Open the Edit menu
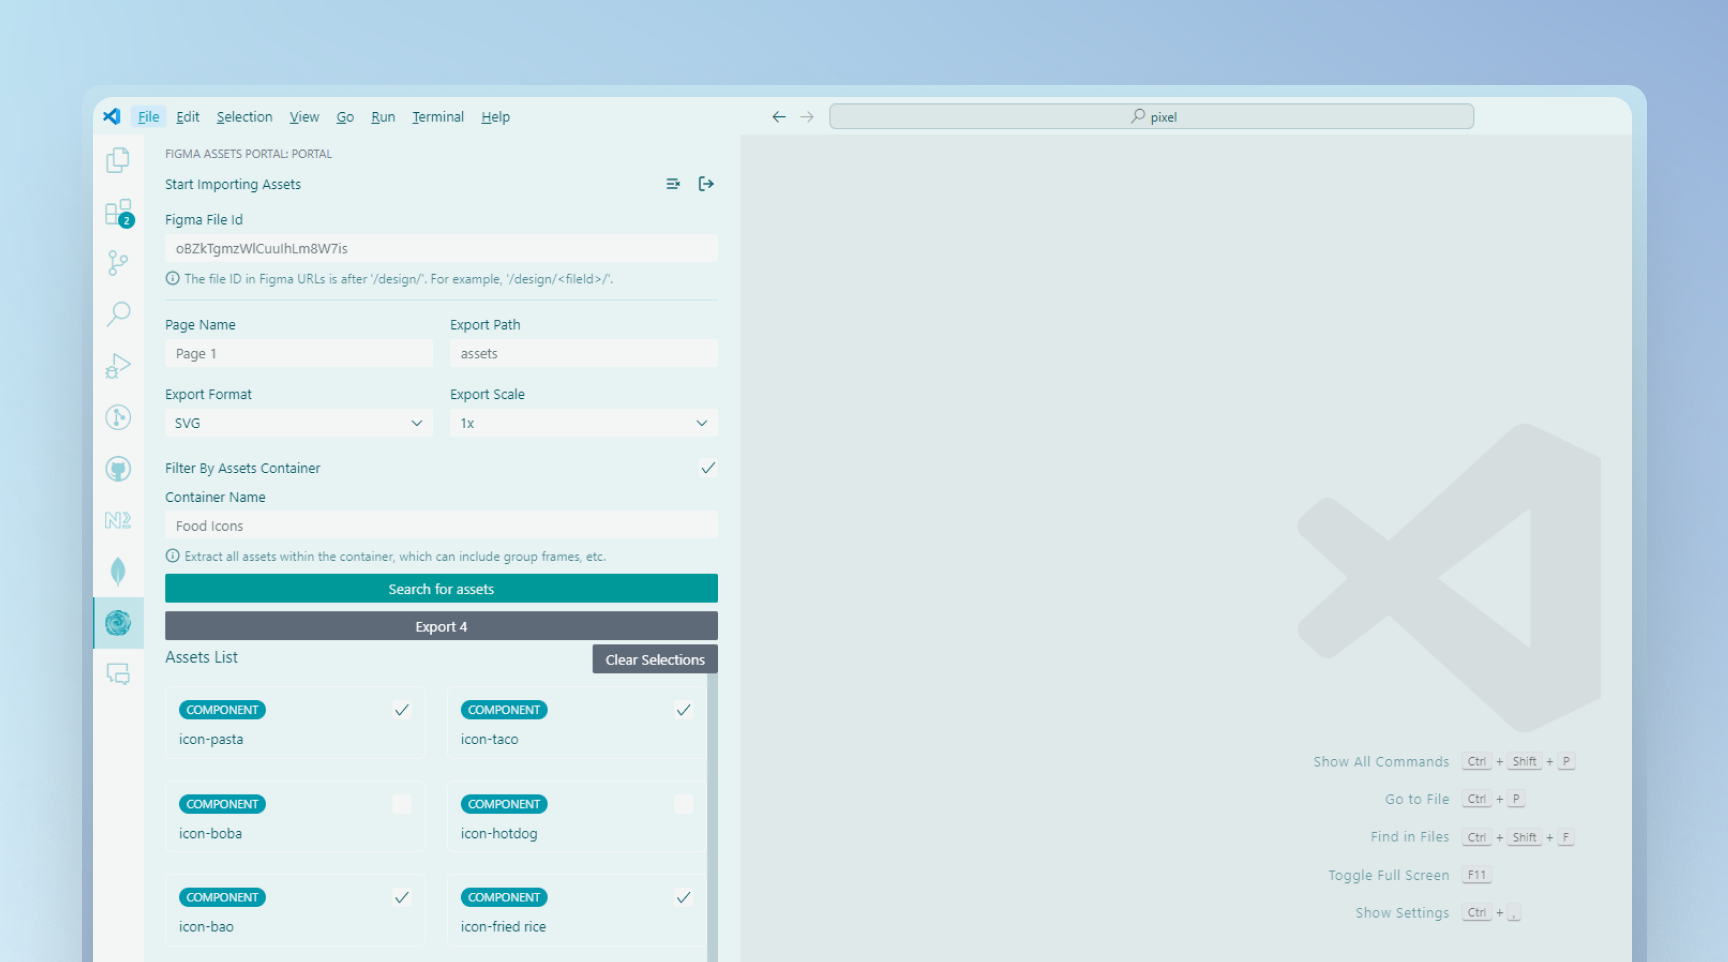 coord(188,117)
